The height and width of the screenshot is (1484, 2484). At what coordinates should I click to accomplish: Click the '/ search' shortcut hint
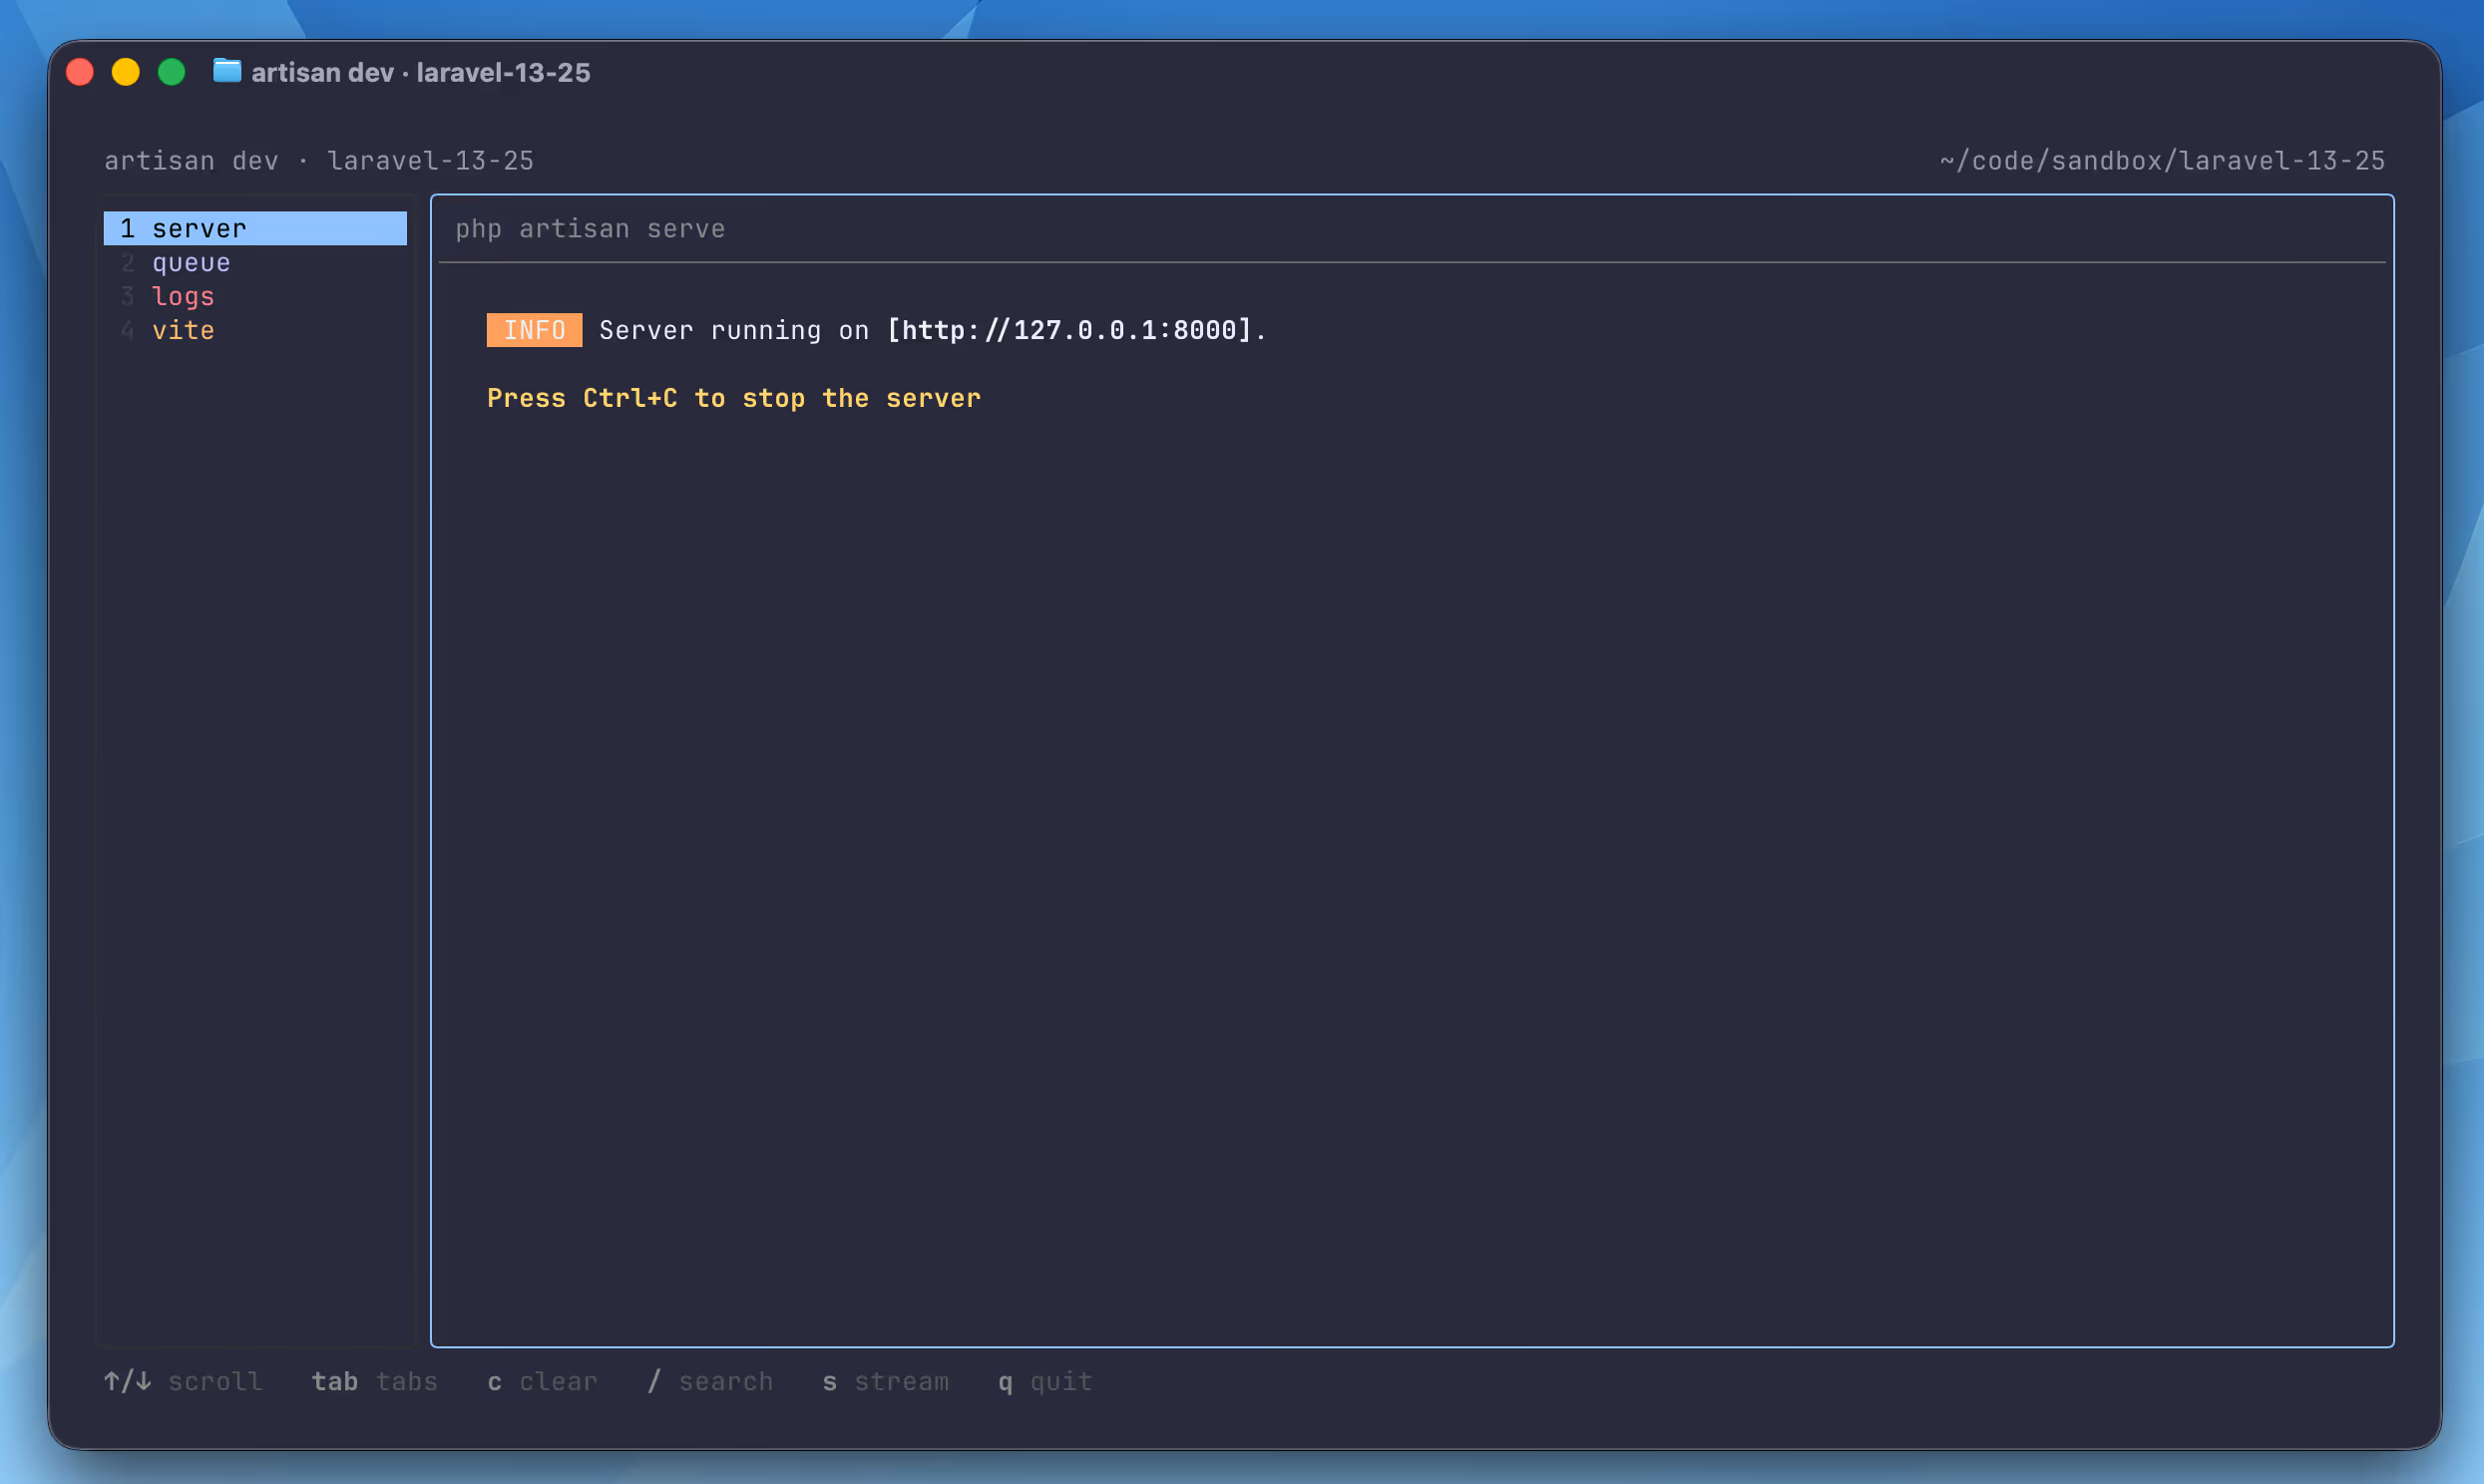710,1381
